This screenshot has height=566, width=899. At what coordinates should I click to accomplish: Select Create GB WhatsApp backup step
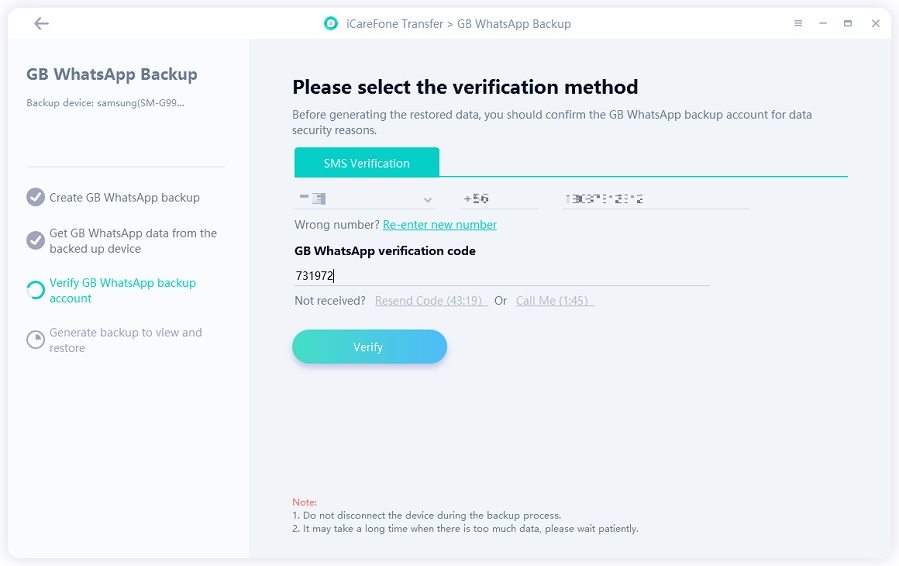point(124,198)
